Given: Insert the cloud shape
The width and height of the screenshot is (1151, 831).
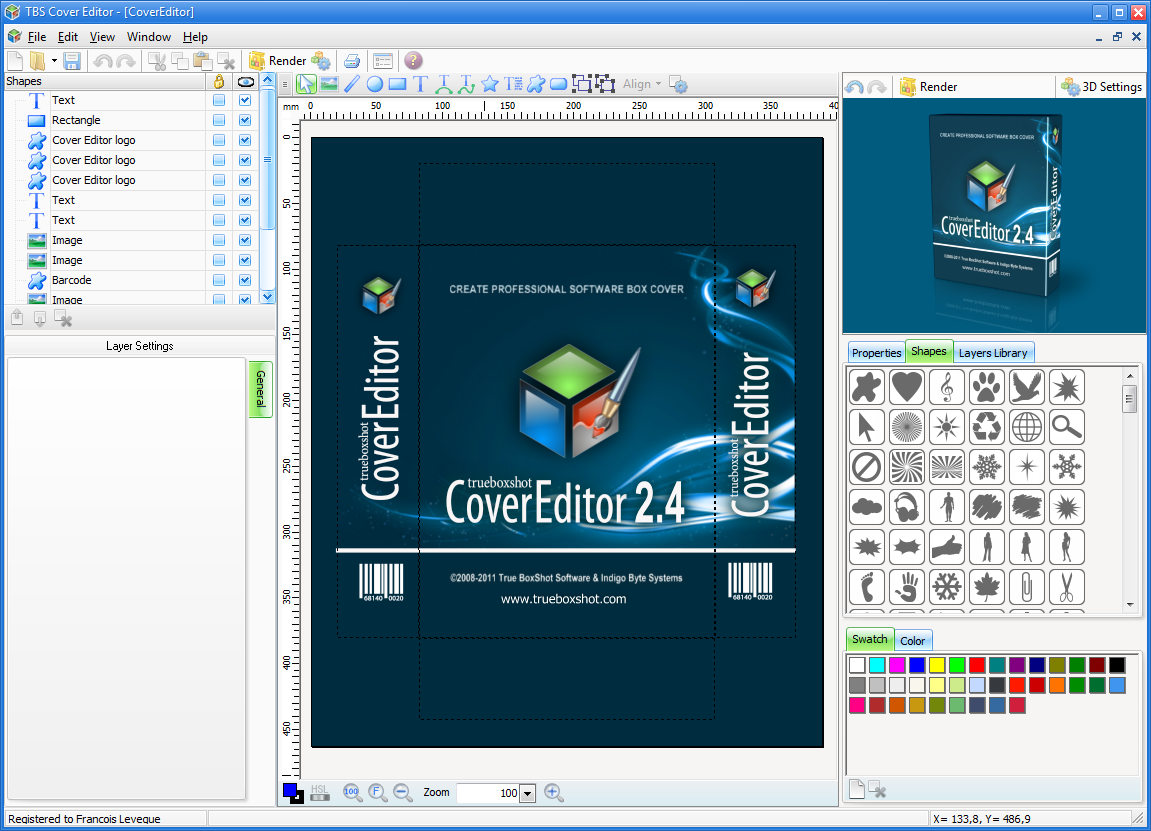Looking at the screenshot, I should [867, 507].
